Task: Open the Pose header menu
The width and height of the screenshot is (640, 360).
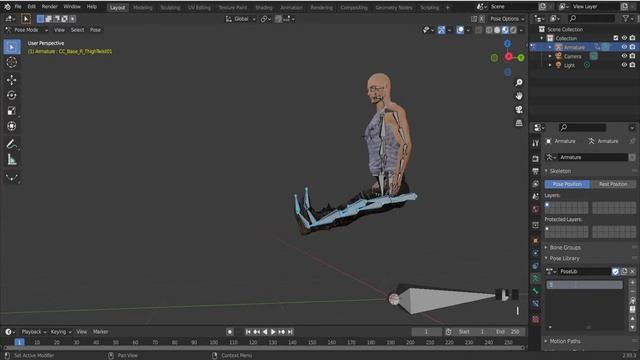Action: point(95,30)
